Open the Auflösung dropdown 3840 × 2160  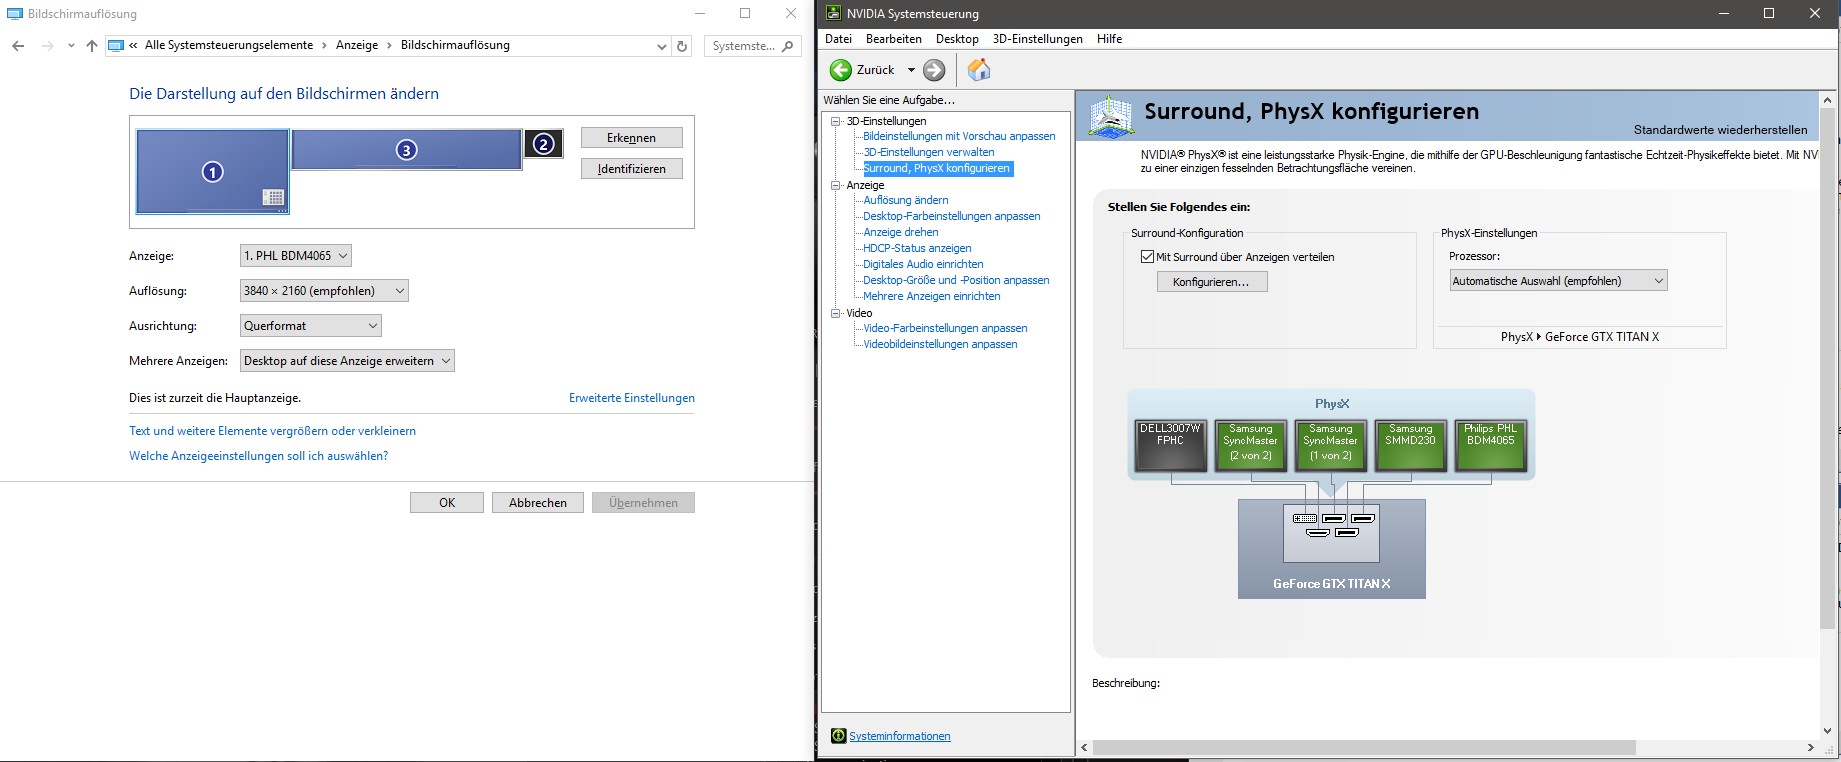(x=324, y=291)
